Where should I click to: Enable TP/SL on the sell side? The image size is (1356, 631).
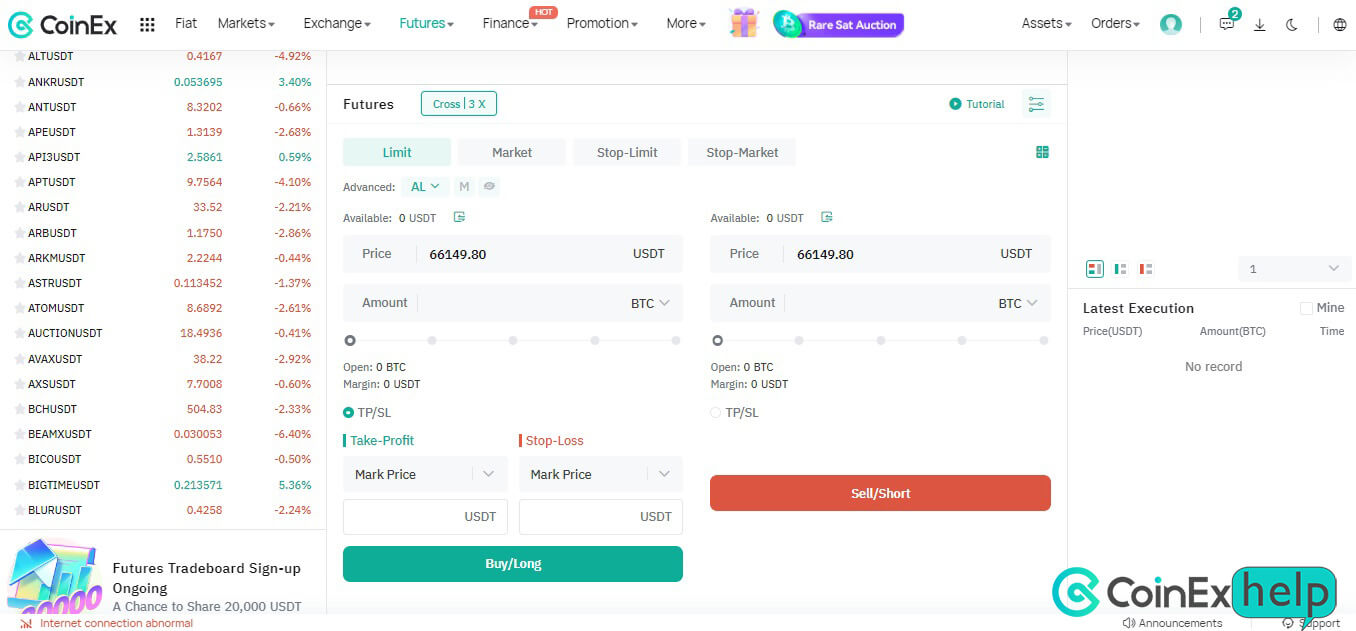pyautogui.click(x=716, y=412)
